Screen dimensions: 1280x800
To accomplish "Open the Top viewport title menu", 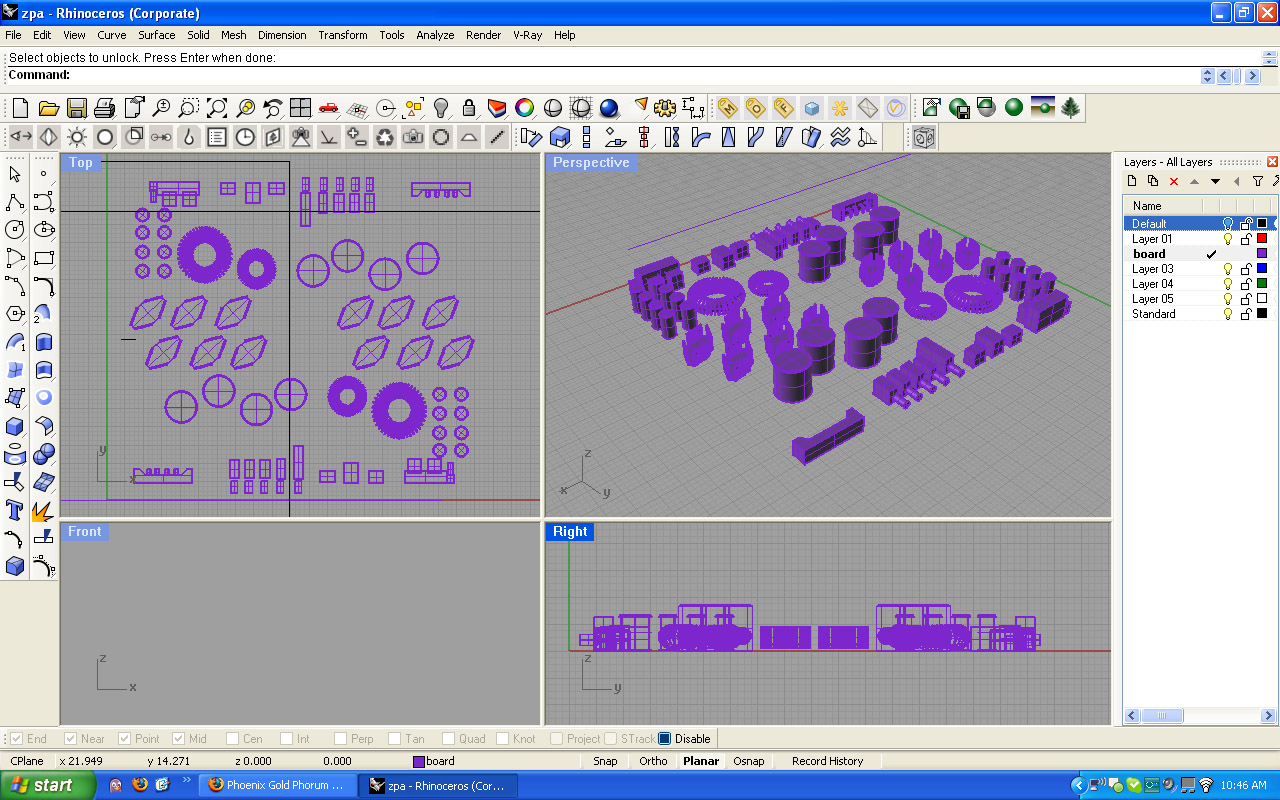I will 81,162.
